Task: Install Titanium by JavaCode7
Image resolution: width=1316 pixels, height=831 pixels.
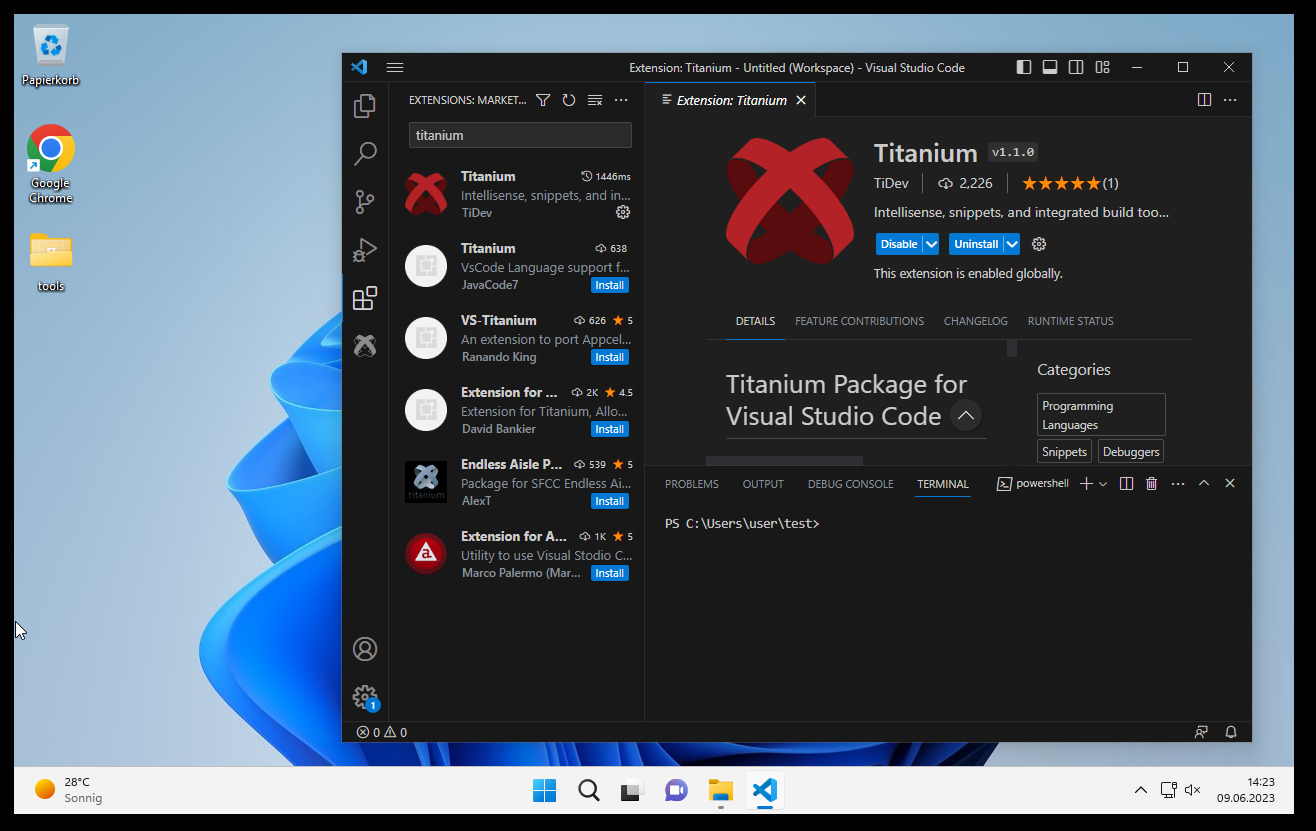Action: click(610, 285)
